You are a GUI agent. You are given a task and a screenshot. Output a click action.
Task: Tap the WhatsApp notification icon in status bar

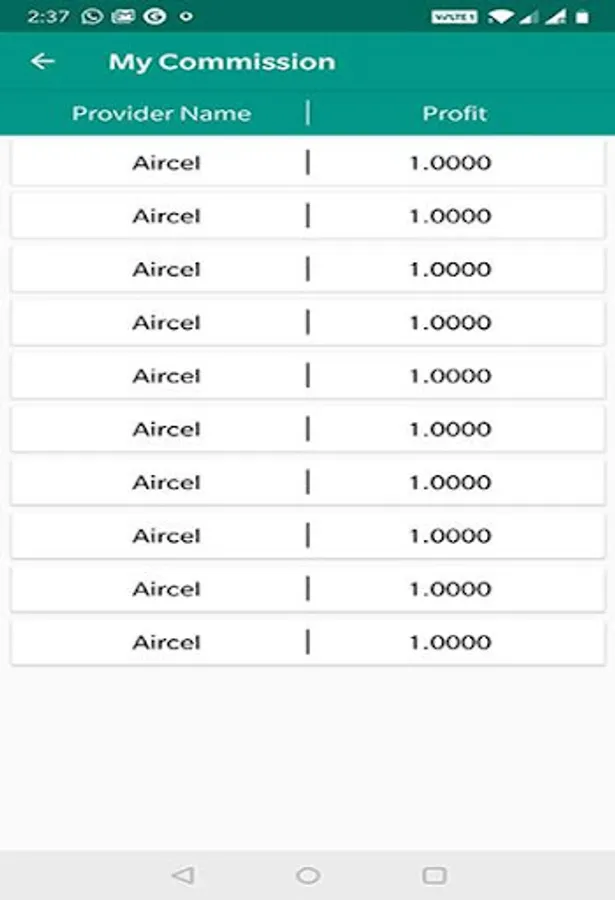click(x=92, y=16)
